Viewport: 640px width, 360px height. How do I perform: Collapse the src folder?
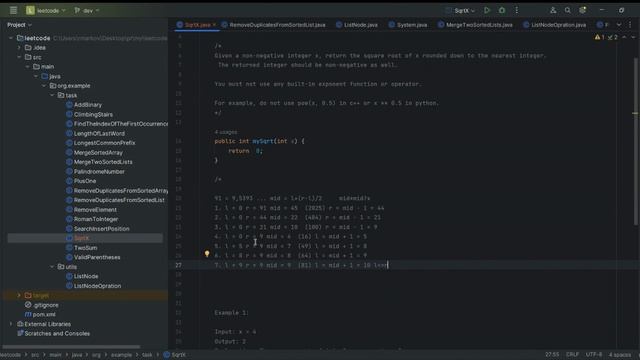click(19, 57)
